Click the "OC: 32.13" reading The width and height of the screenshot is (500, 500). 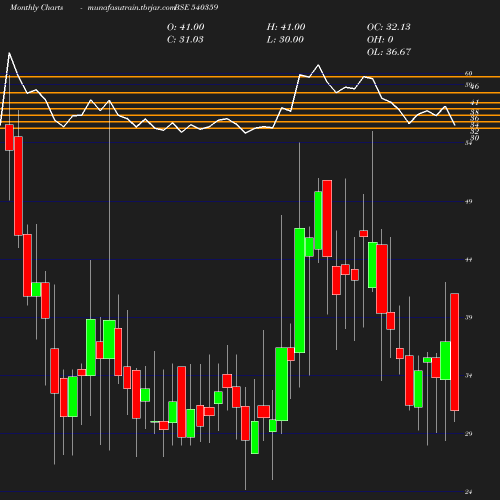pos(389,27)
